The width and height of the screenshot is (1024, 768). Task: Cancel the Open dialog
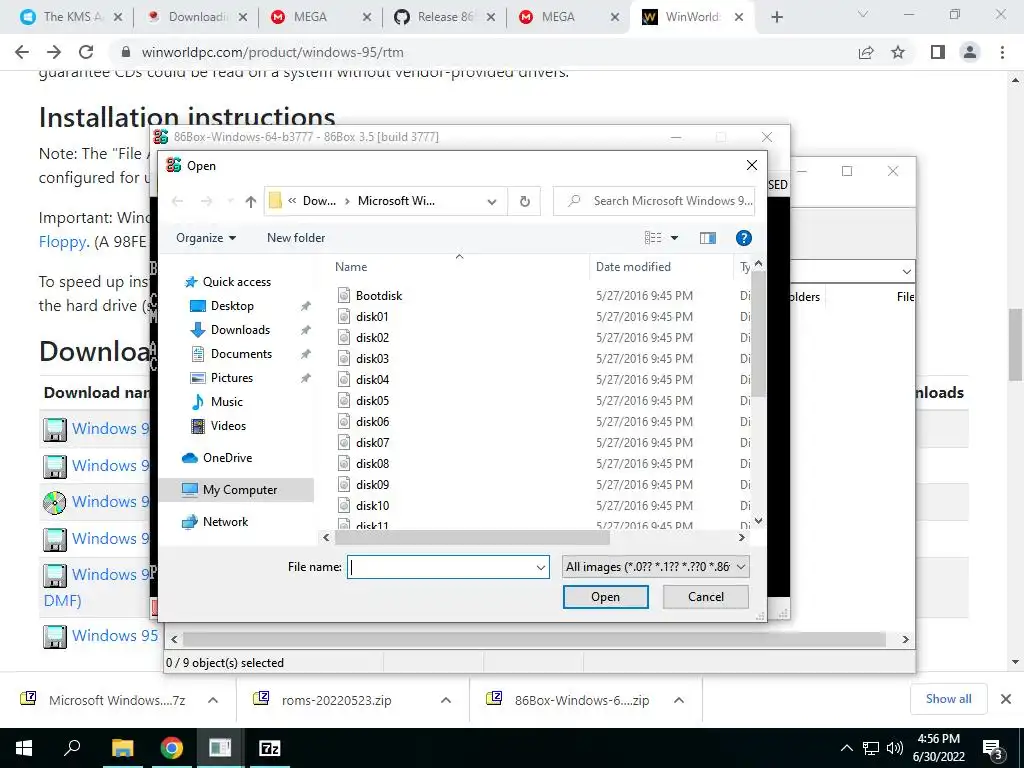click(705, 596)
